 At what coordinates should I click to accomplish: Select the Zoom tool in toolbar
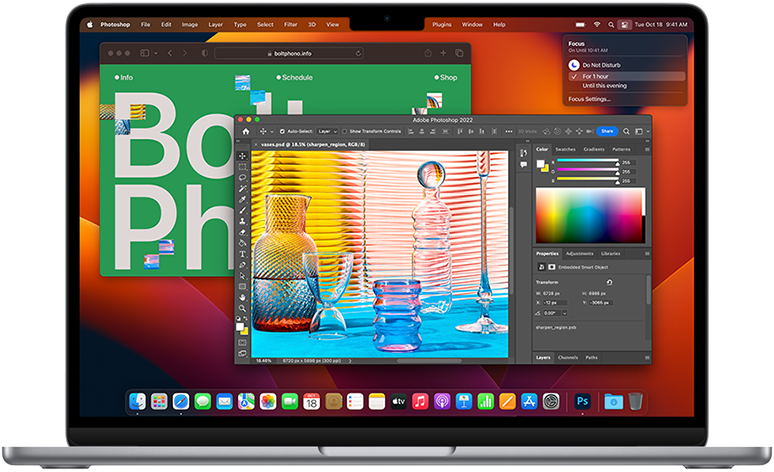242,309
